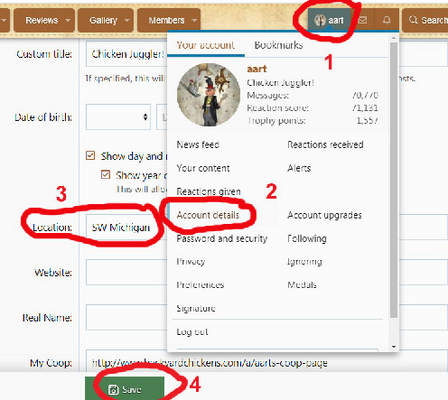Open the alerts bell icon
This screenshot has width=448, height=400.
pyautogui.click(x=387, y=20)
